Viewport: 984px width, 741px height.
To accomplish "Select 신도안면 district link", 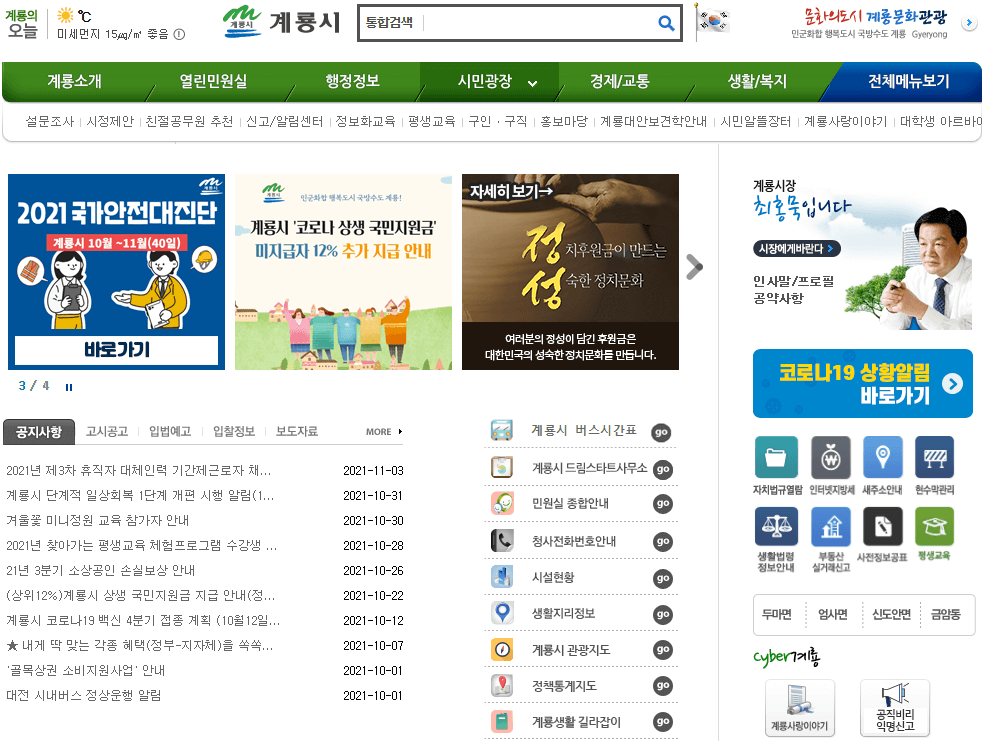I will point(891,615).
